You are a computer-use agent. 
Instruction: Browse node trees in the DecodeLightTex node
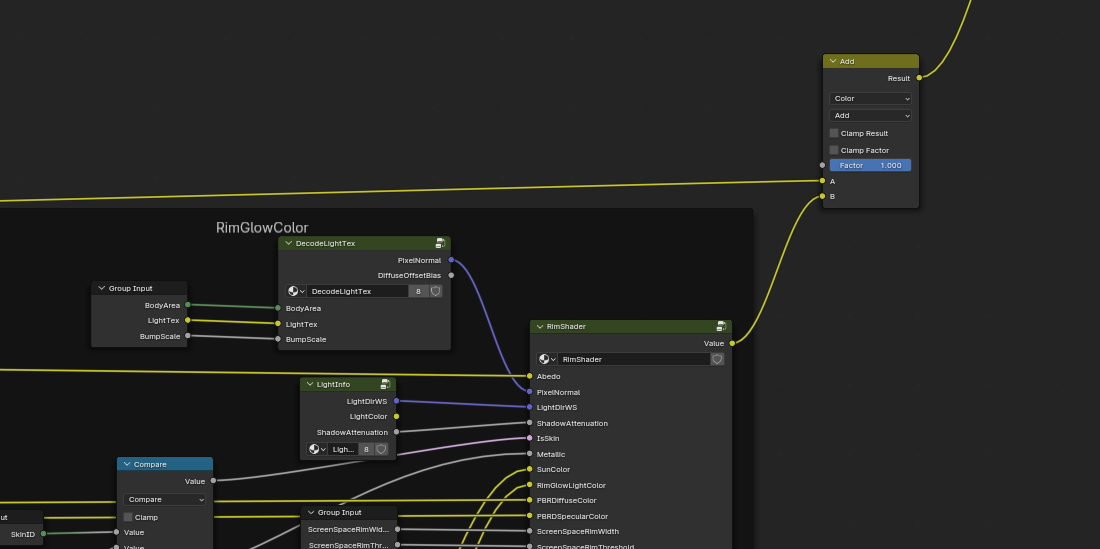(296, 291)
